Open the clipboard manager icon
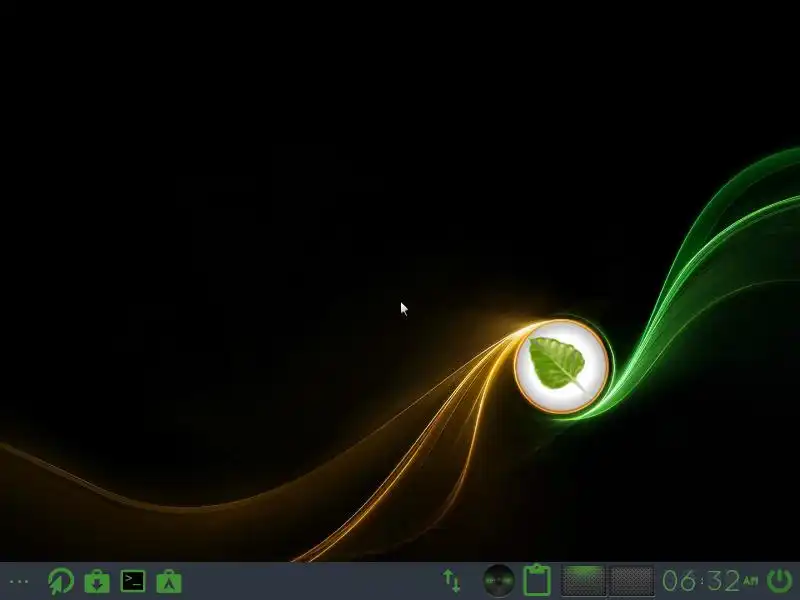Image resolution: width=800 pixels, height=600 pixels. pos(537,580)
